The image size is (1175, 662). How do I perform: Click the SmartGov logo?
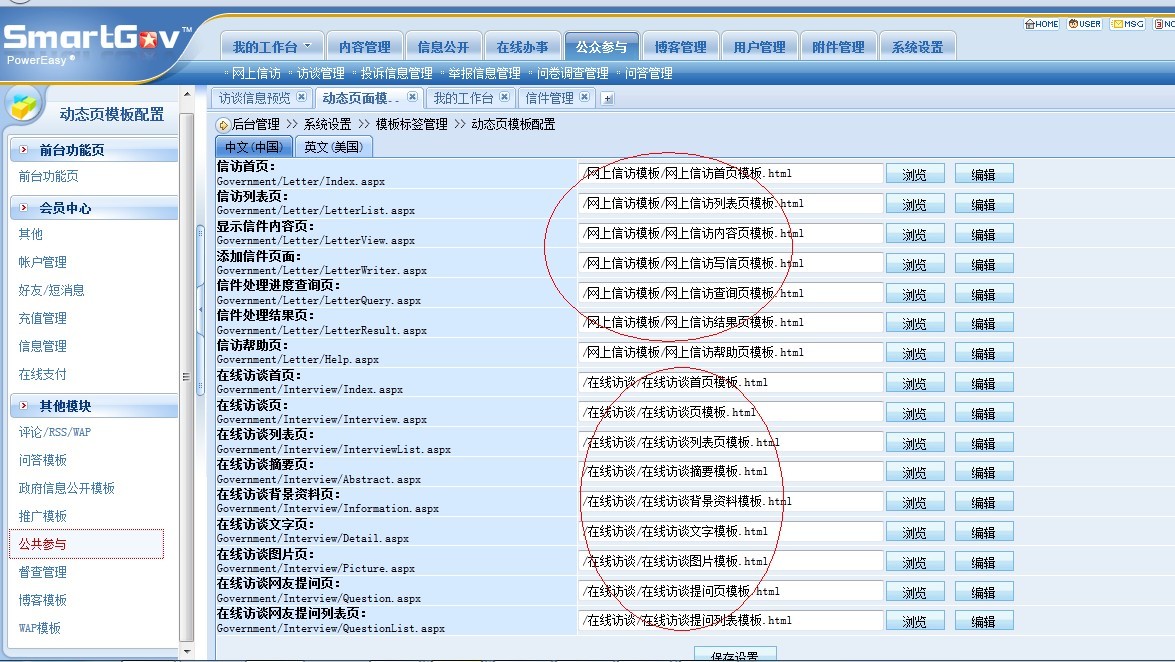coord(97,43)
